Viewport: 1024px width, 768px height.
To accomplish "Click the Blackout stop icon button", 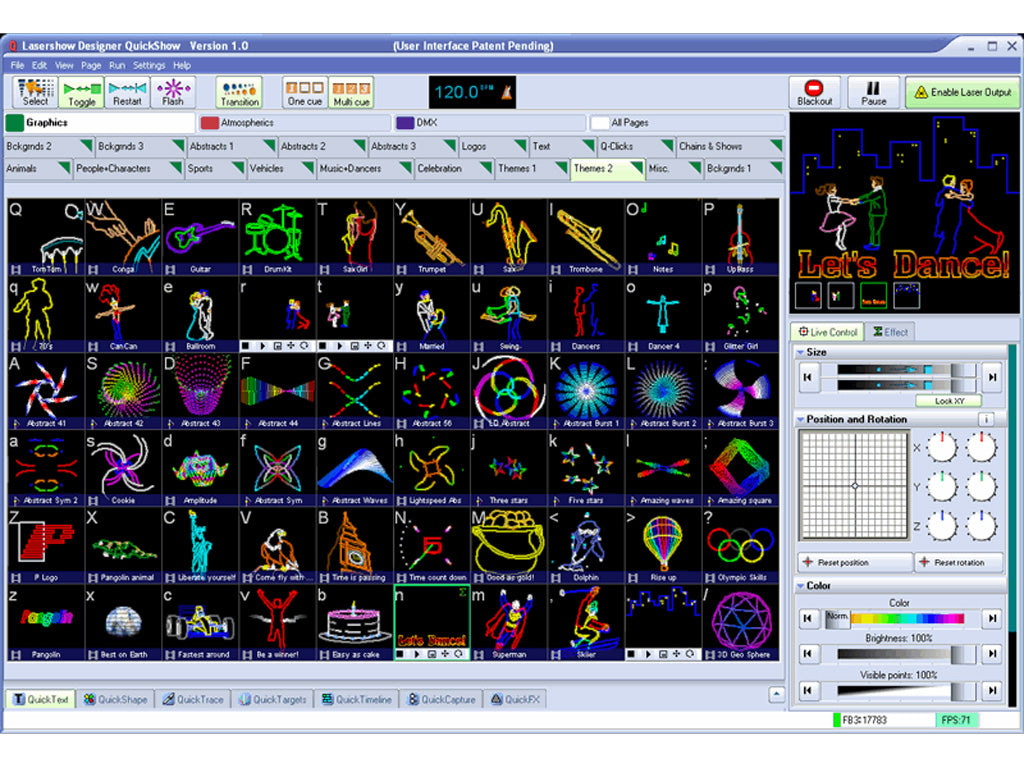I will click(x=814, y=92).
